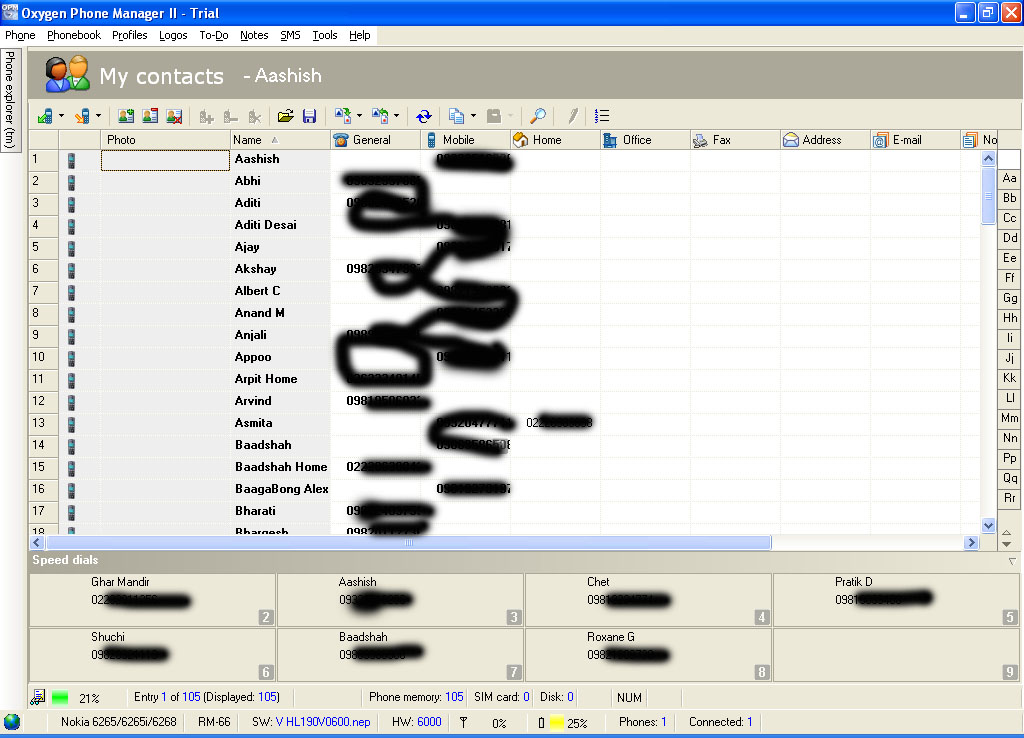This screenshot has width=1024, height=738.
Task: Click the Office column header
Action: point(645,140)
